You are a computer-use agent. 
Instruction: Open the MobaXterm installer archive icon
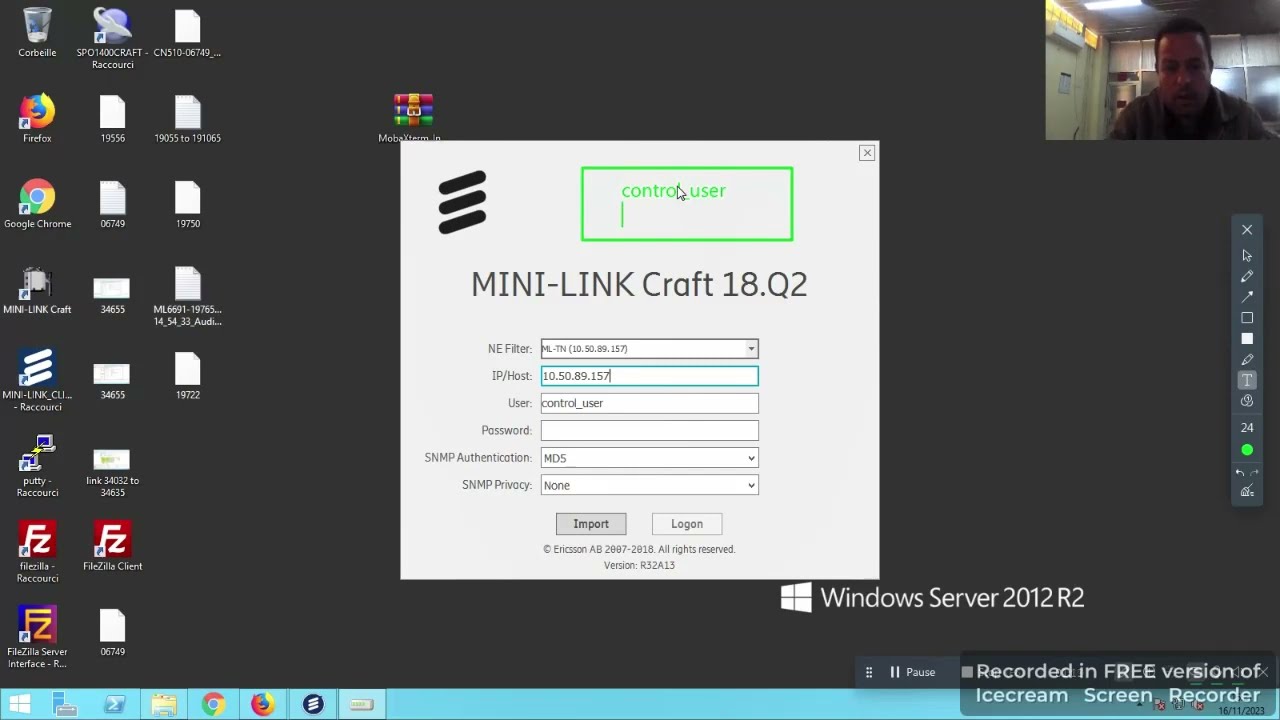click(x=412, y=118)
